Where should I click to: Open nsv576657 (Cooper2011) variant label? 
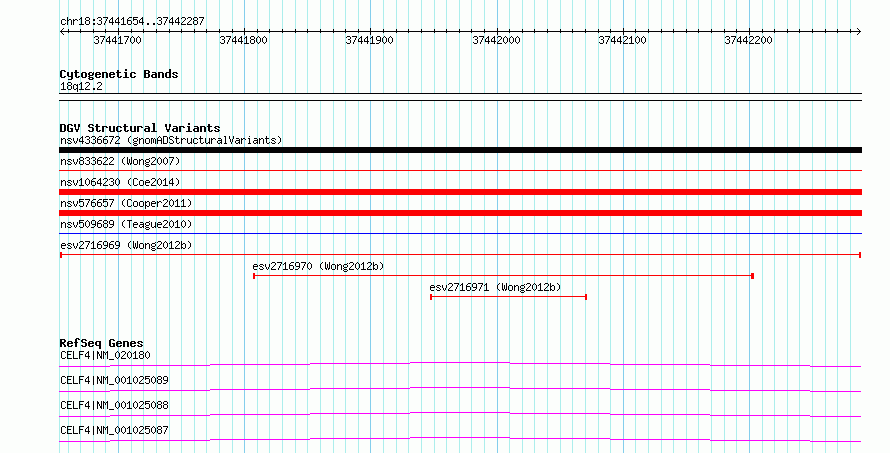click(126, 203)
